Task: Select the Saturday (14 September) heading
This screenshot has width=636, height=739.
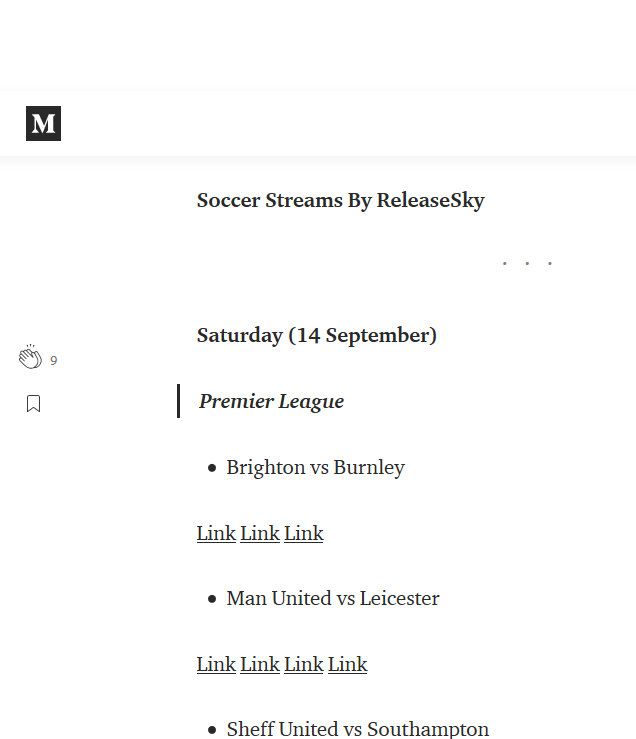Action: 317,336
